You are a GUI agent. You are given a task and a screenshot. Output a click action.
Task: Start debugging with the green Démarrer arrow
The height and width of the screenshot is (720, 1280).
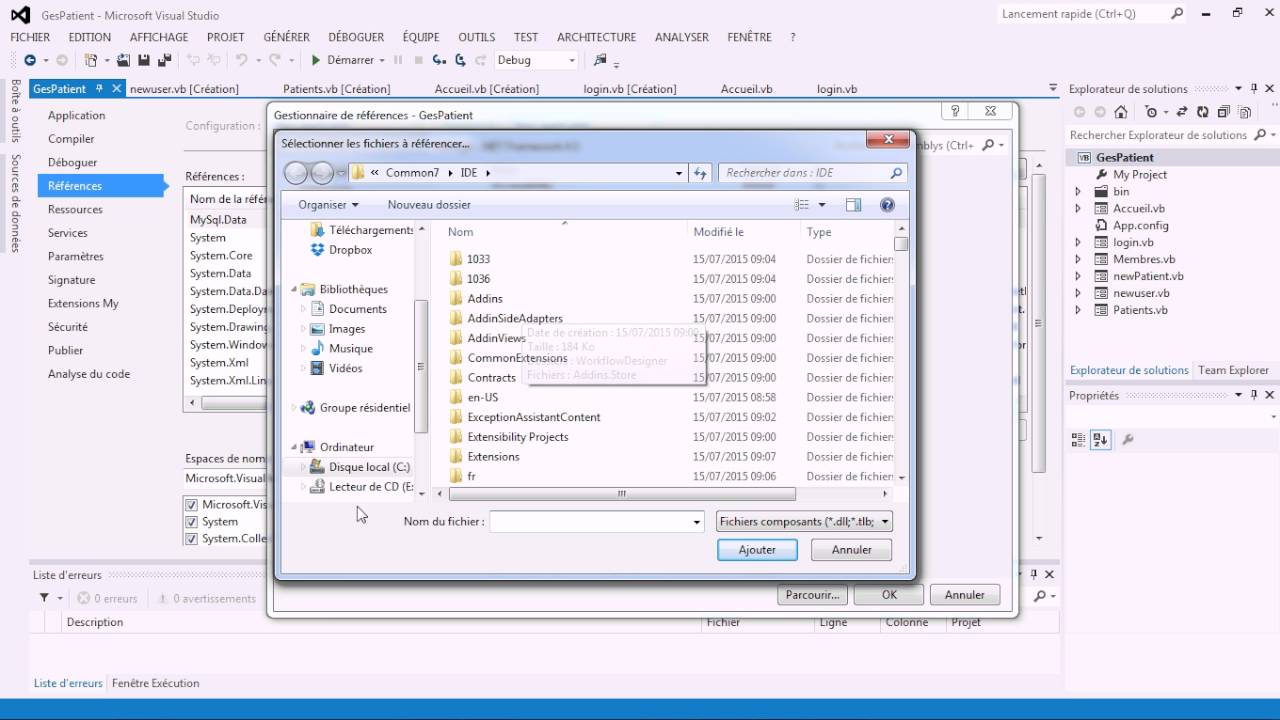(x=316, y=60)
